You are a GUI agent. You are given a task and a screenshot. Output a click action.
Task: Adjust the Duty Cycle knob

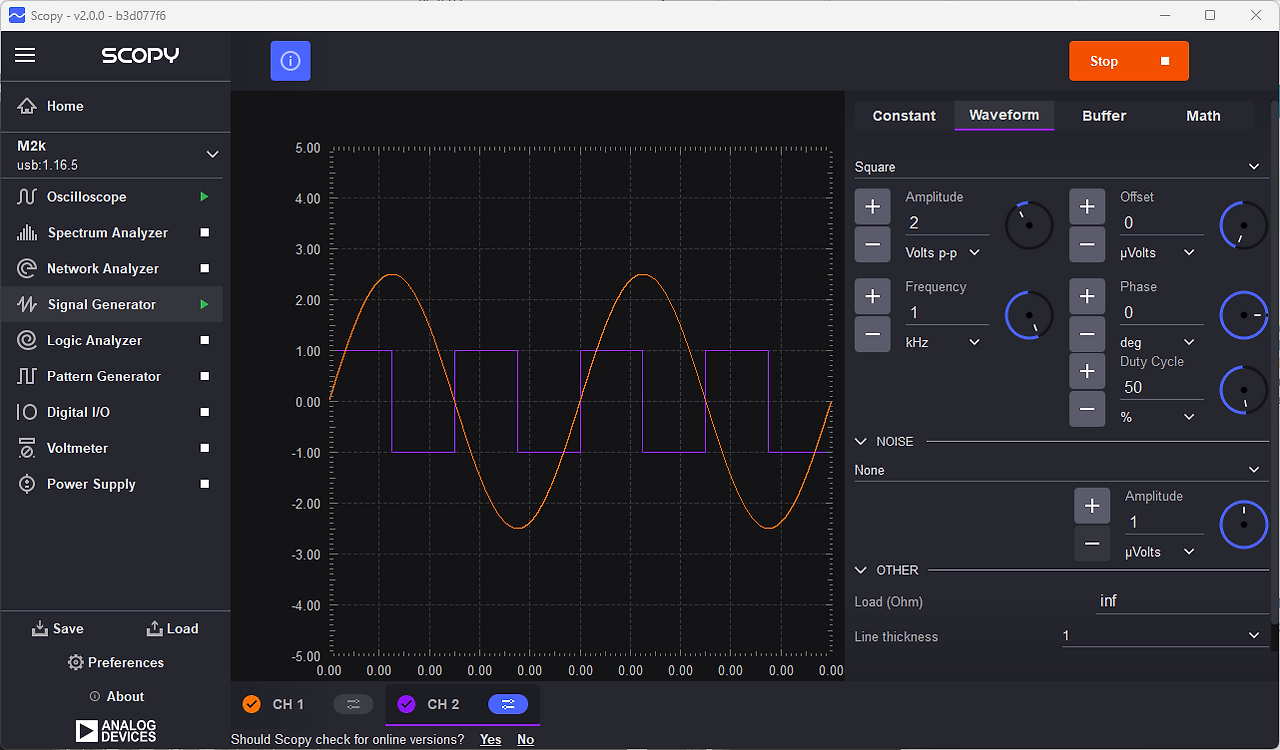[1244, 390]
